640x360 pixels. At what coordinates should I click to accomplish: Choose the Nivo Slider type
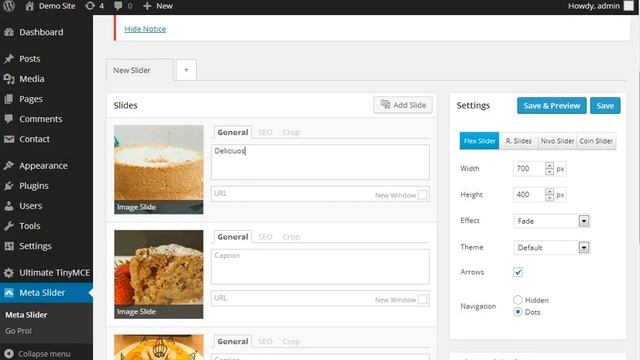[557, 141]
